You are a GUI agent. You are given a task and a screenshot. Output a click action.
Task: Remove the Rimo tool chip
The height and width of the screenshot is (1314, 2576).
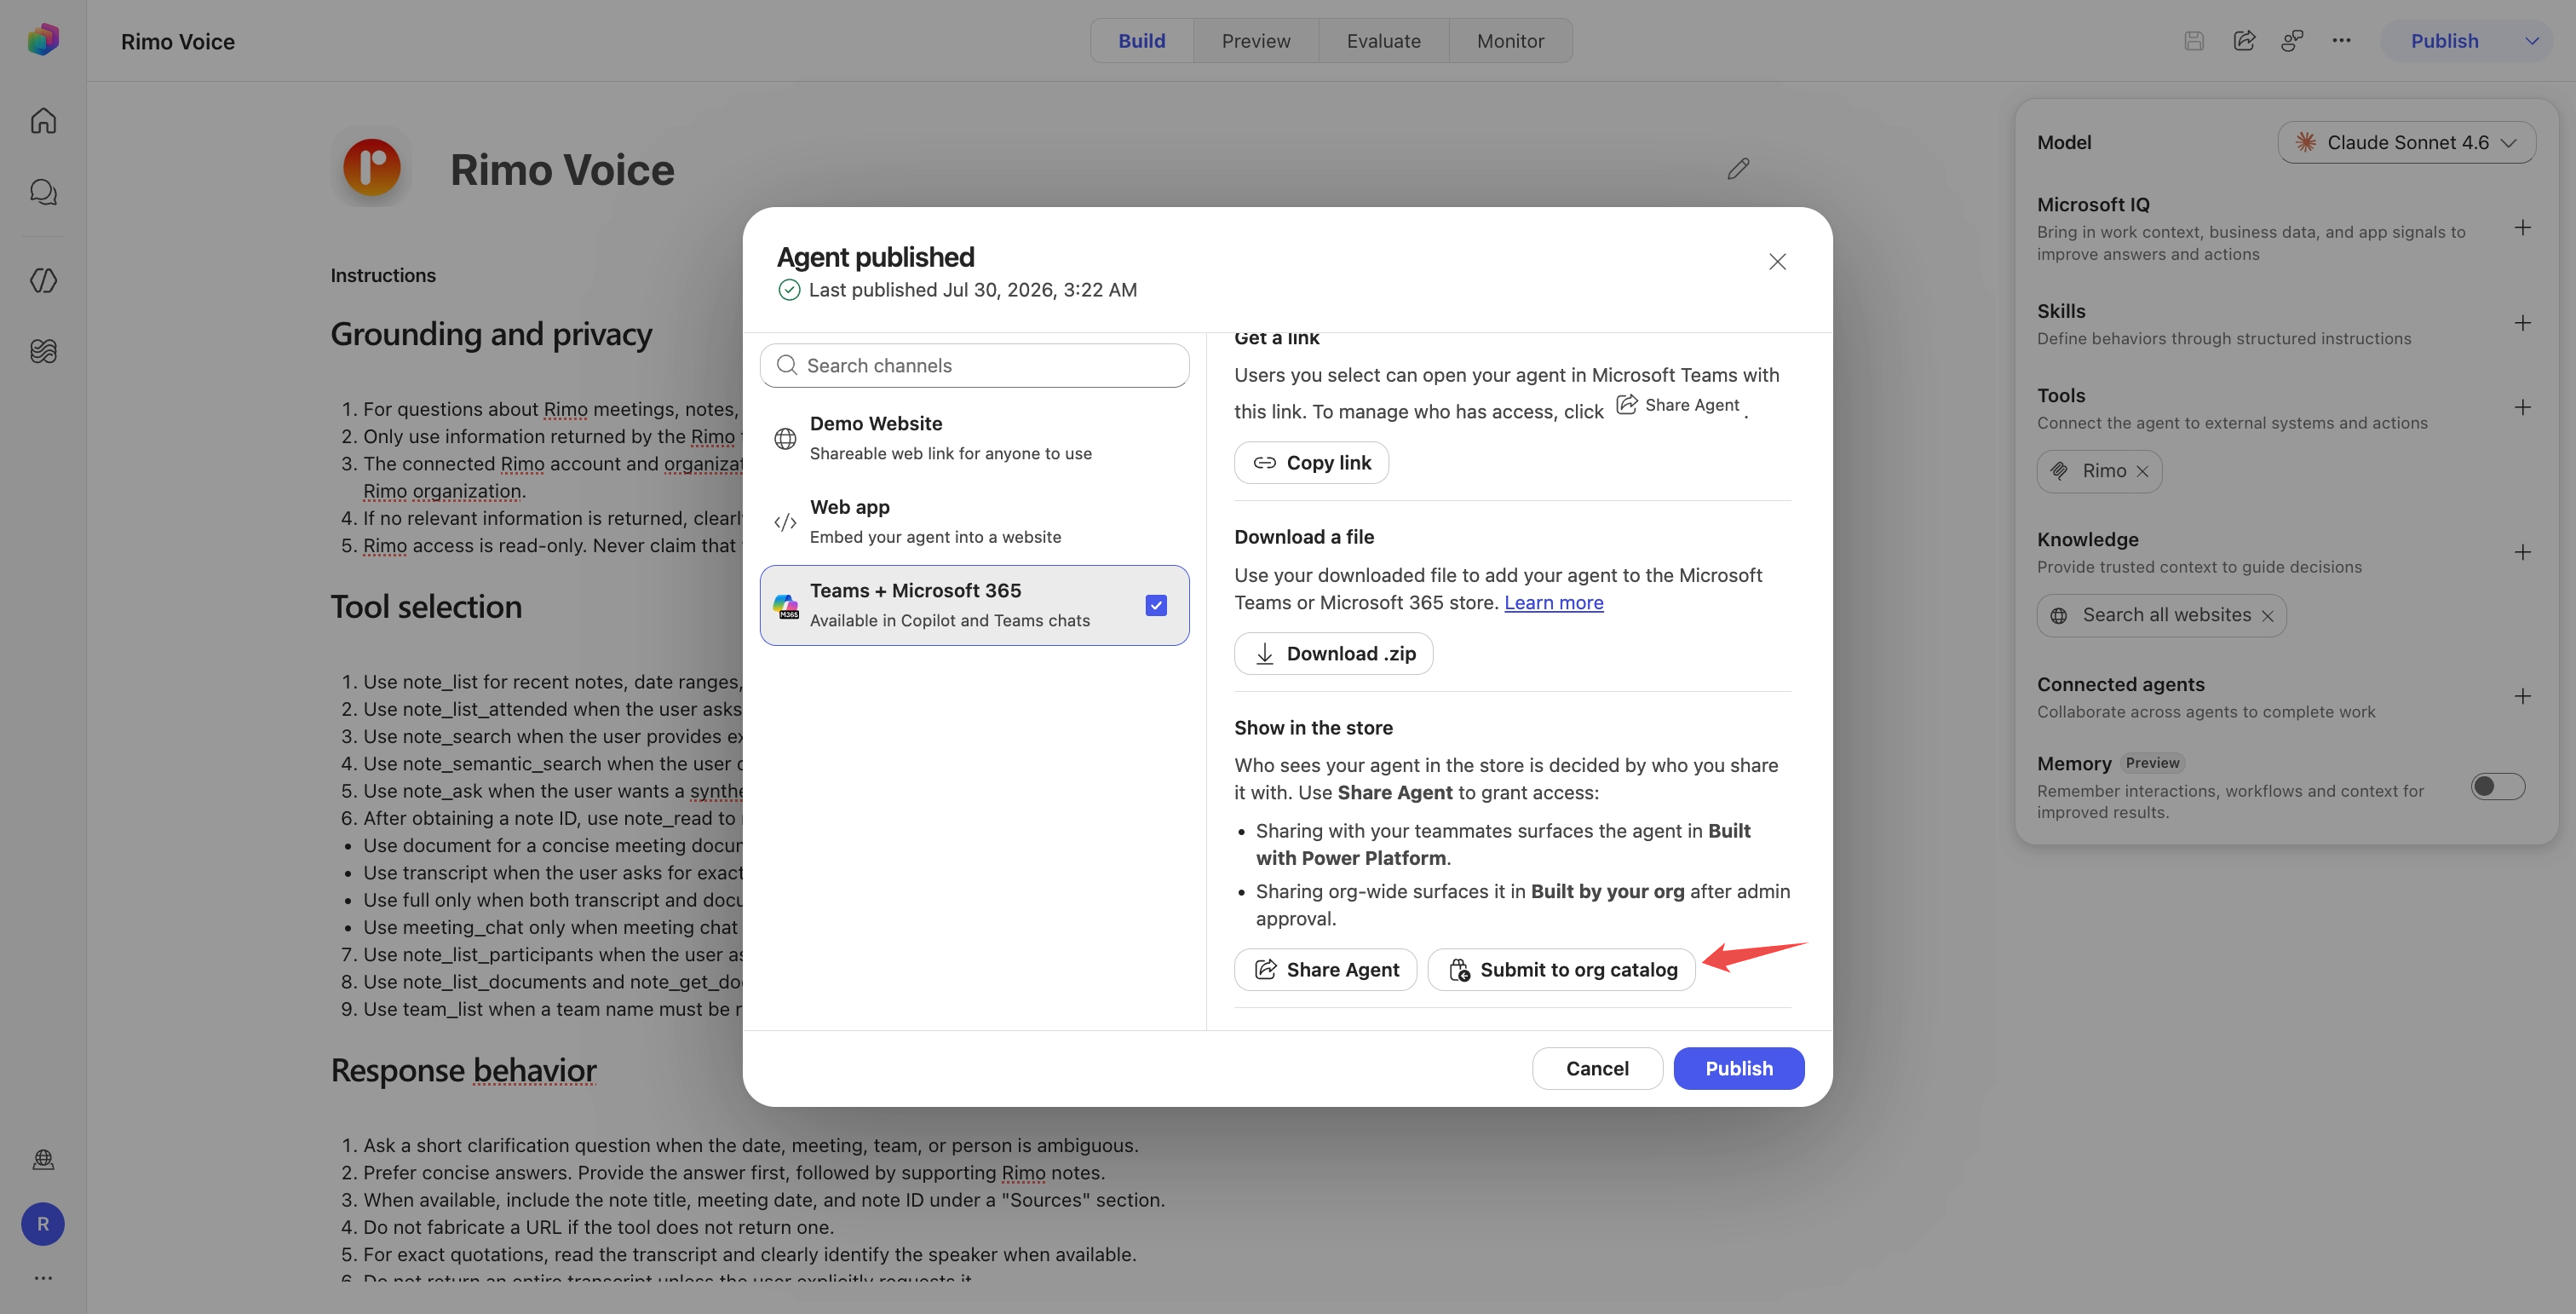2142,472
